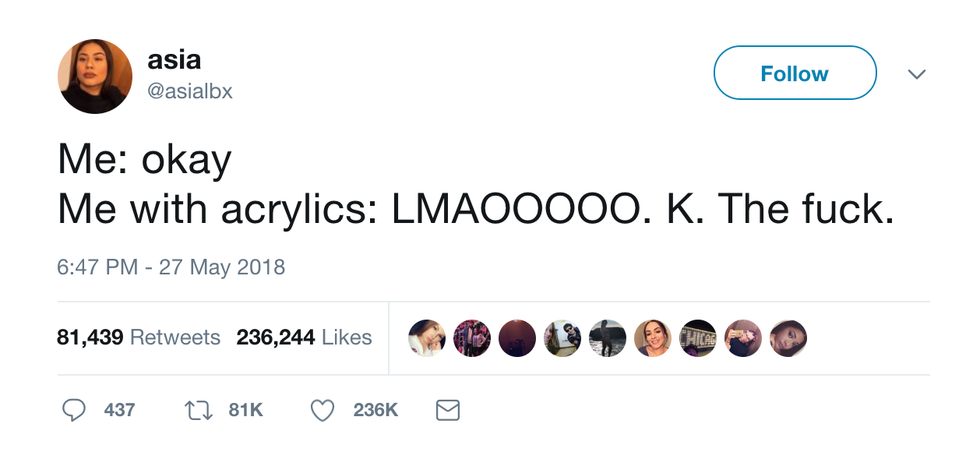Click the reply speech bubble icon
The image size is (980, 460).
74,409
